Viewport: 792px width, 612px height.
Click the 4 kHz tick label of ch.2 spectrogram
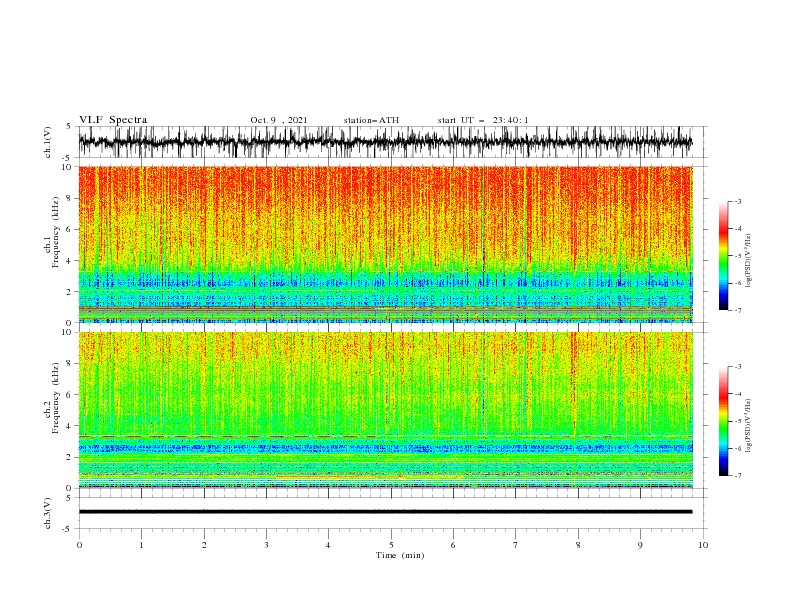[69, 426]
